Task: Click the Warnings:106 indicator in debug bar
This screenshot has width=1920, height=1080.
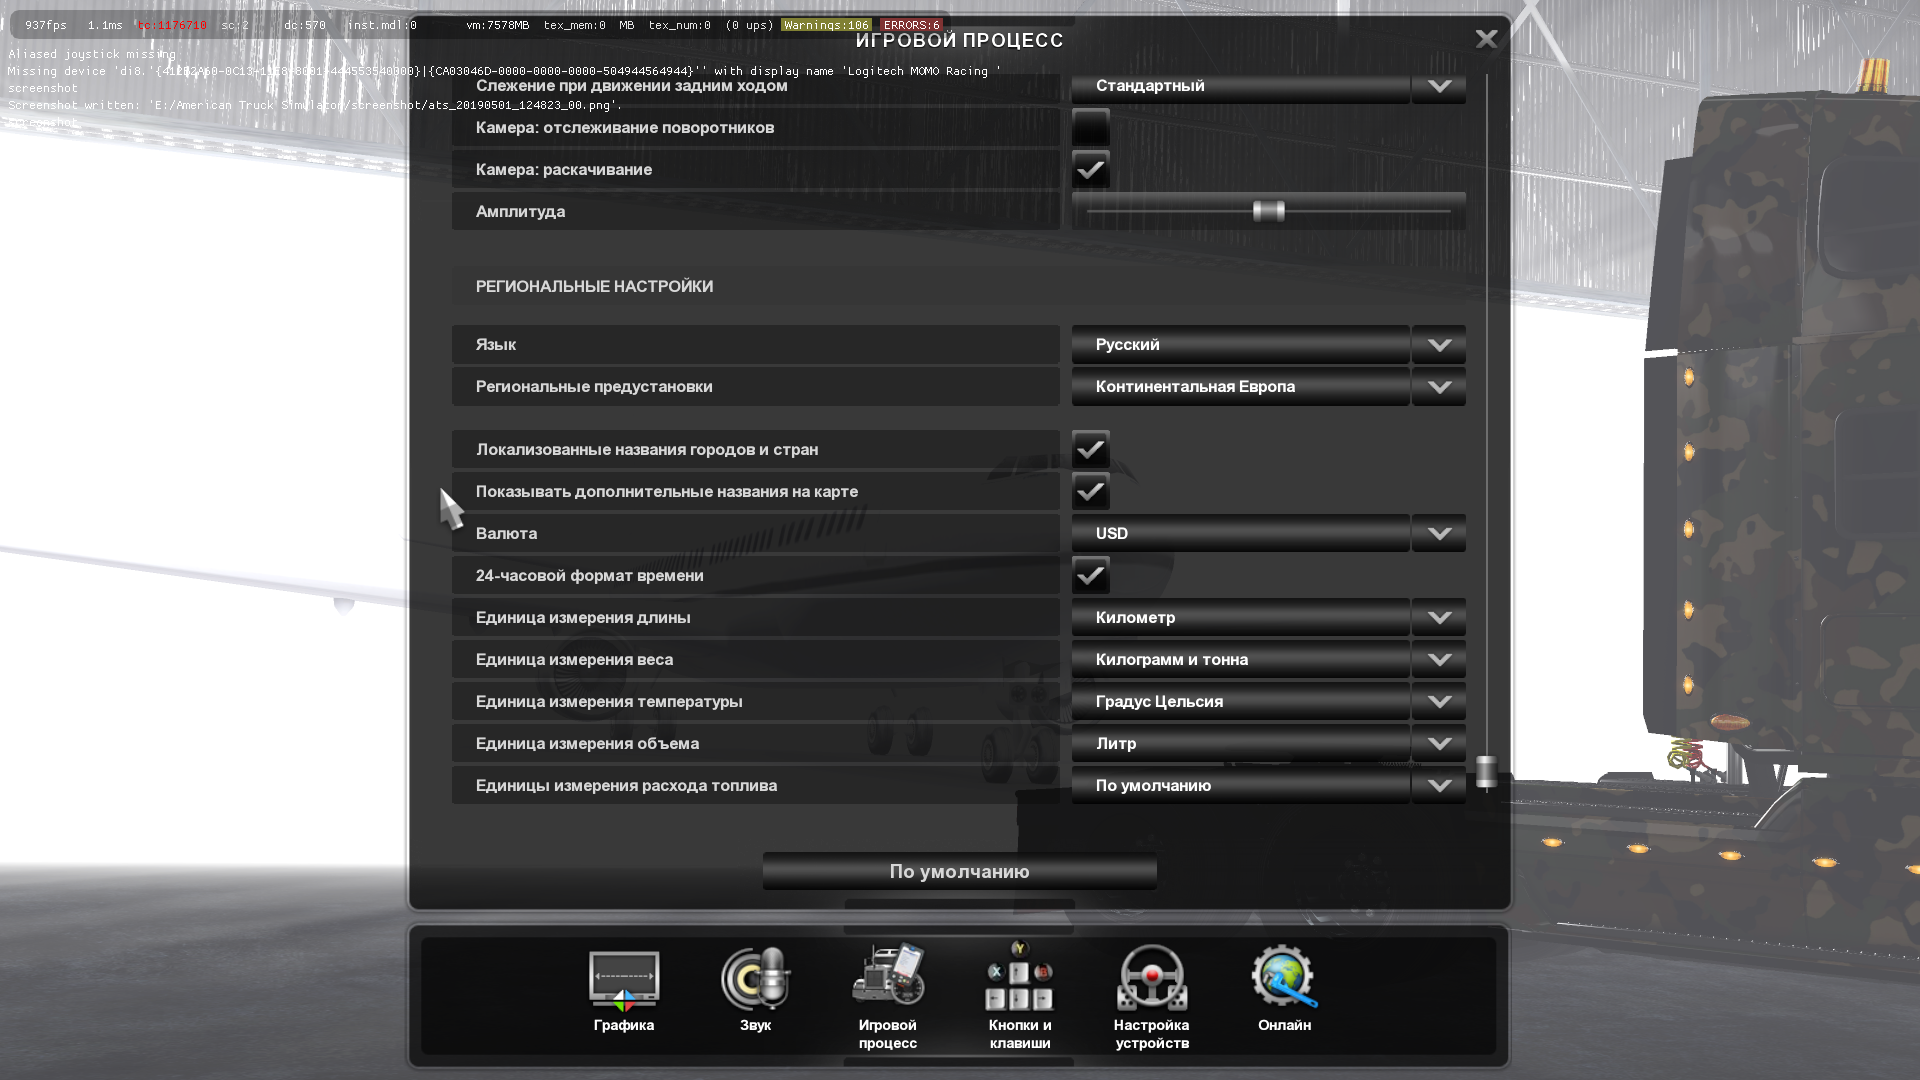Action: pos(826,25)
